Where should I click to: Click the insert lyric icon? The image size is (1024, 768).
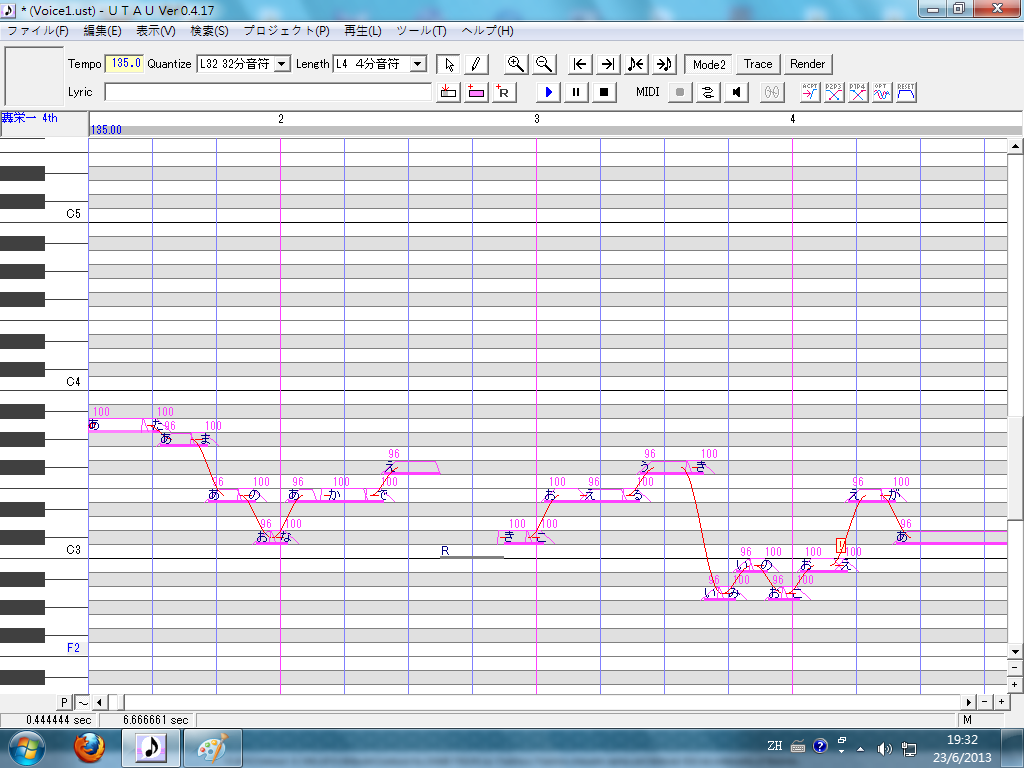pyautogui.click(x=448, y=92)
